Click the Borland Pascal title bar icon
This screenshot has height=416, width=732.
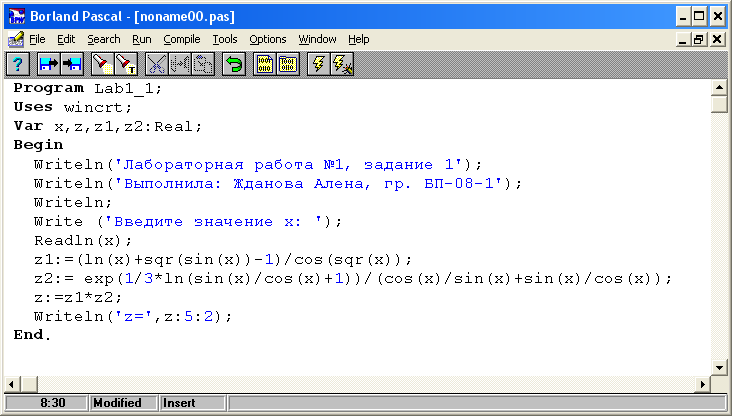[x=17, y=16]
